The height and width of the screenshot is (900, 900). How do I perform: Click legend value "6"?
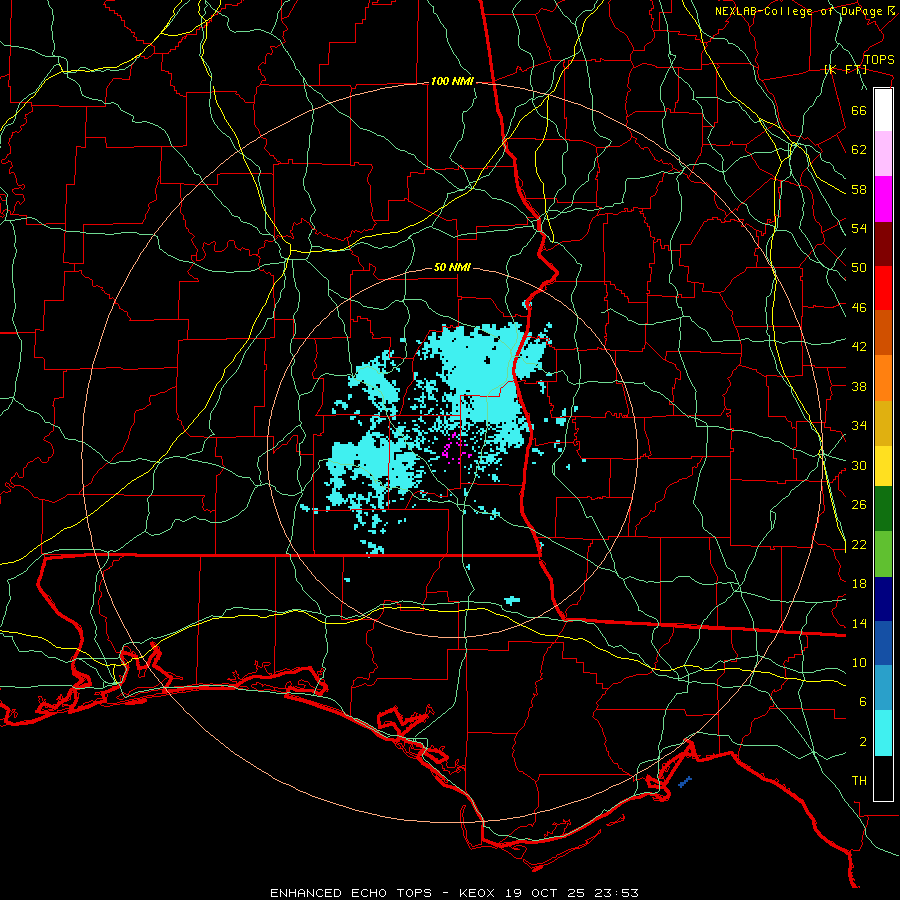pyautogui.click(x=863, y=702)
